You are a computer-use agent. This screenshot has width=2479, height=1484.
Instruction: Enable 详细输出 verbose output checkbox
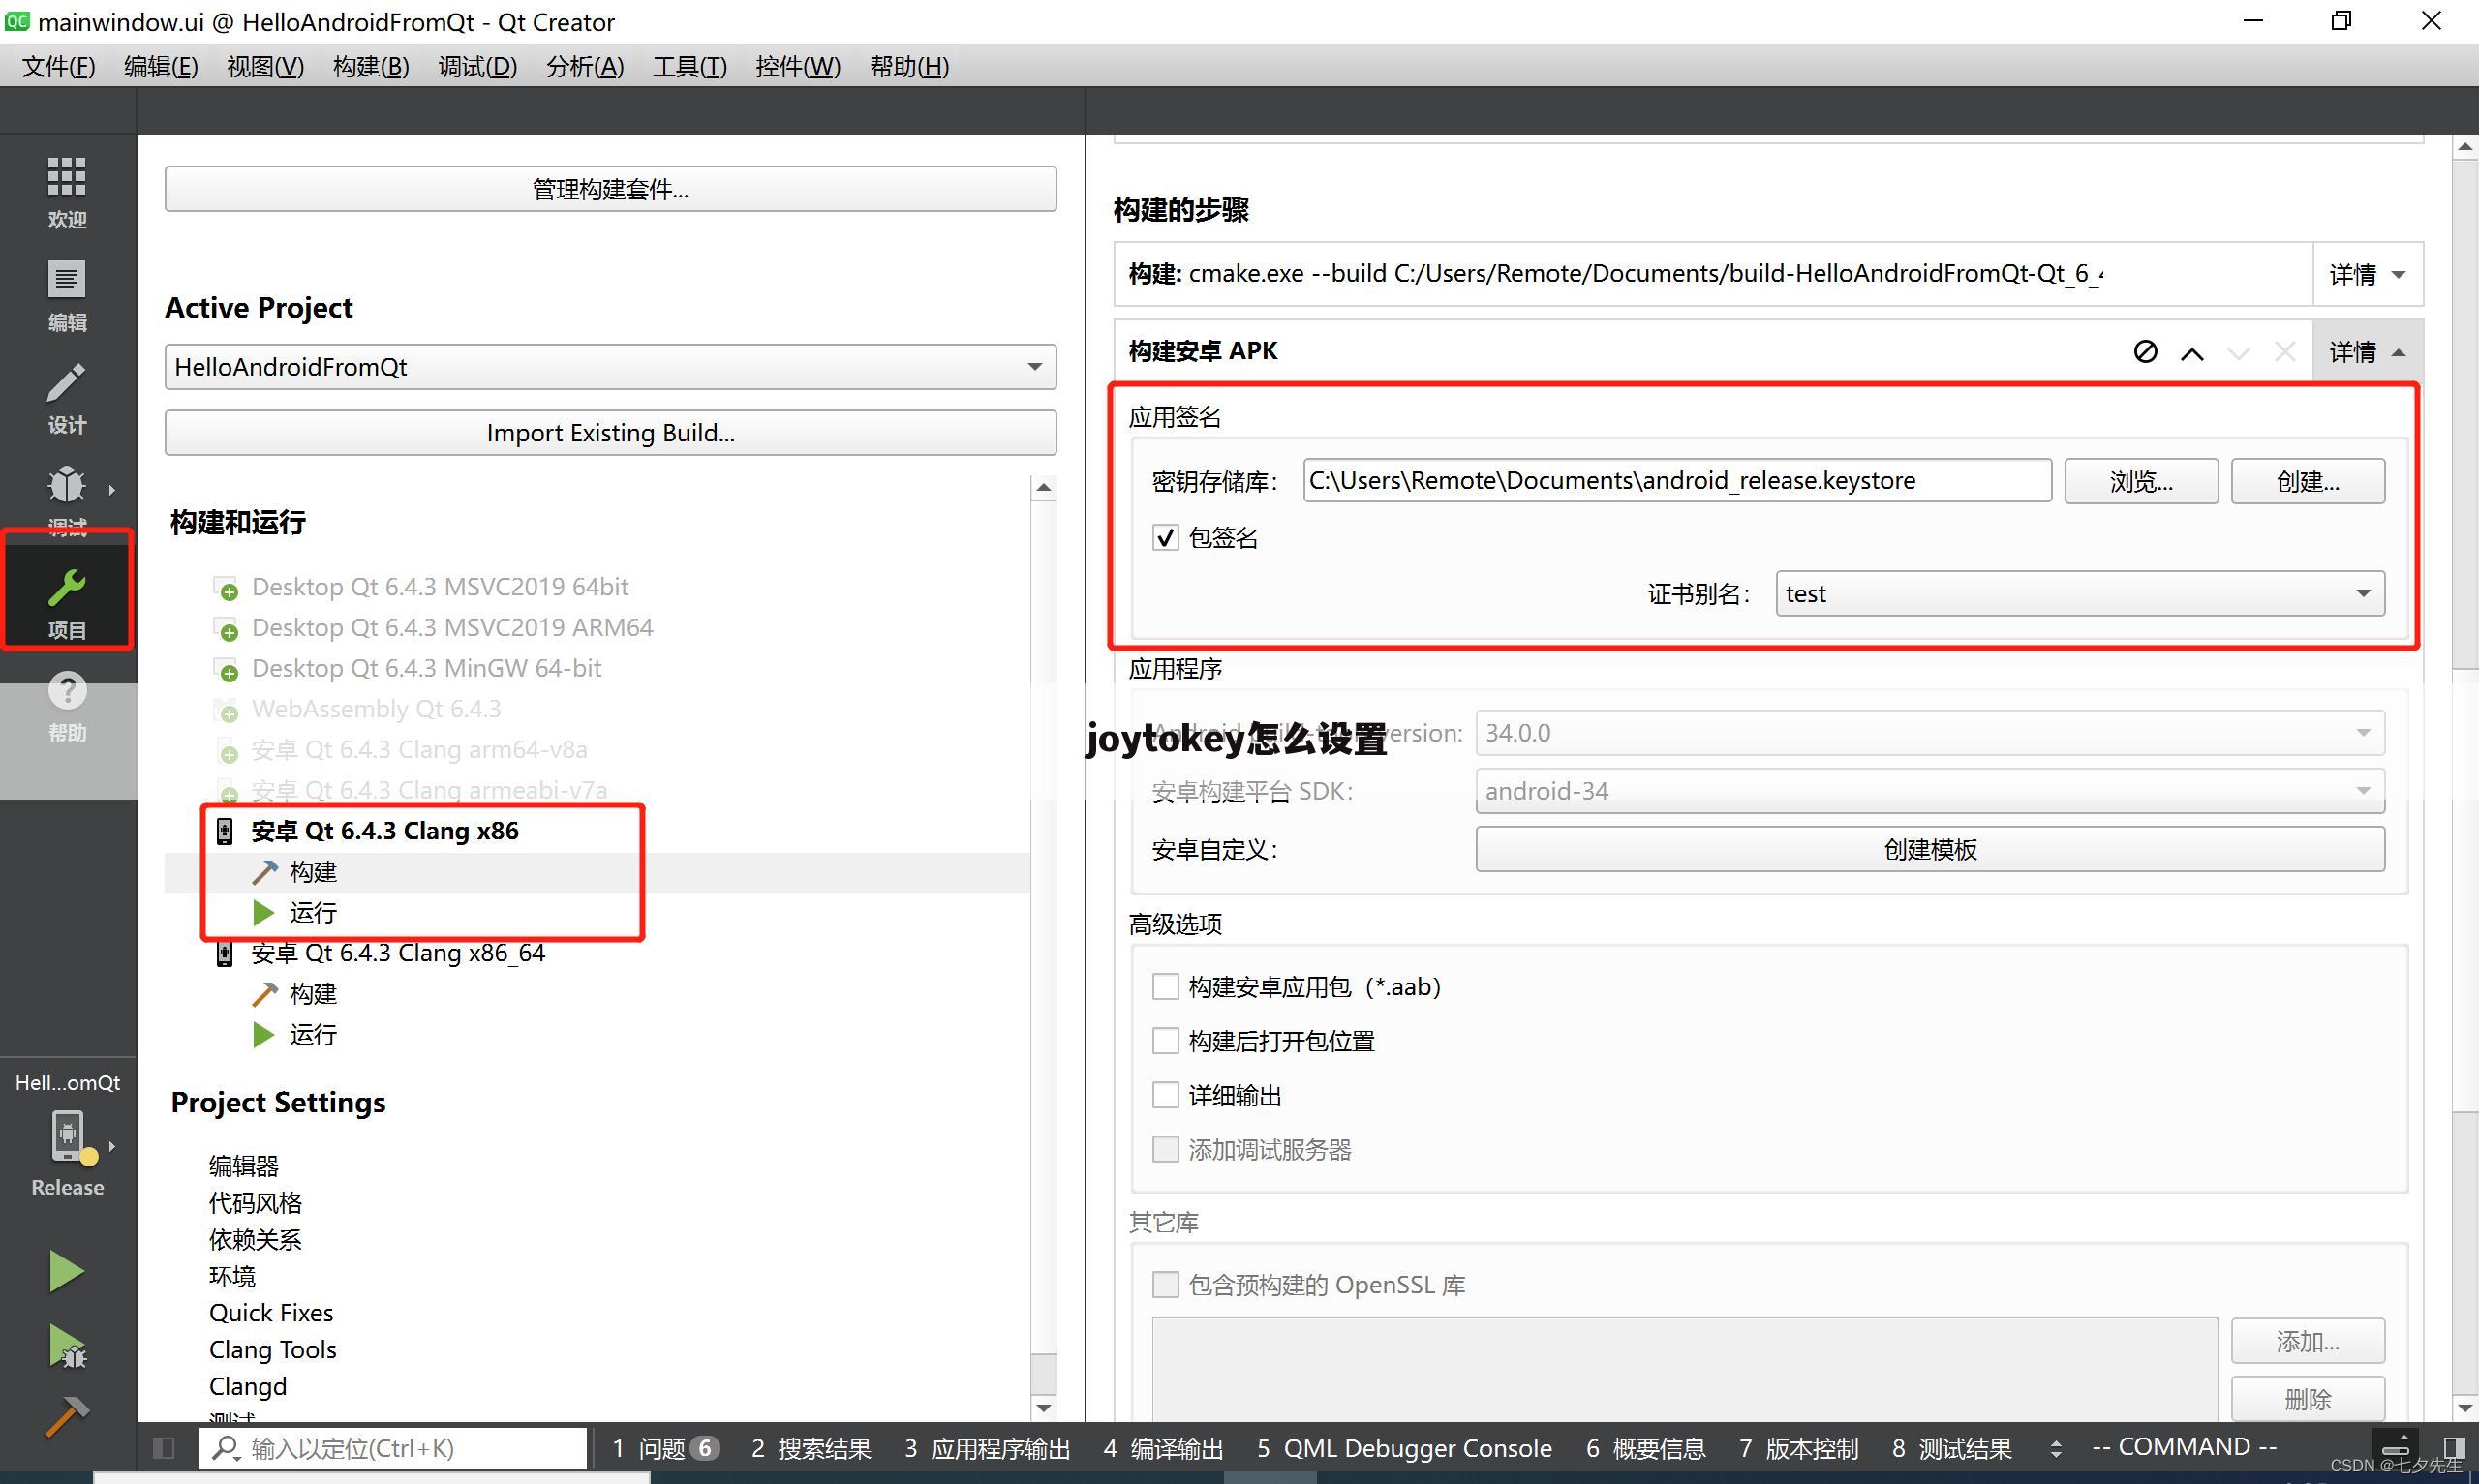[x=1165, y=1095]
